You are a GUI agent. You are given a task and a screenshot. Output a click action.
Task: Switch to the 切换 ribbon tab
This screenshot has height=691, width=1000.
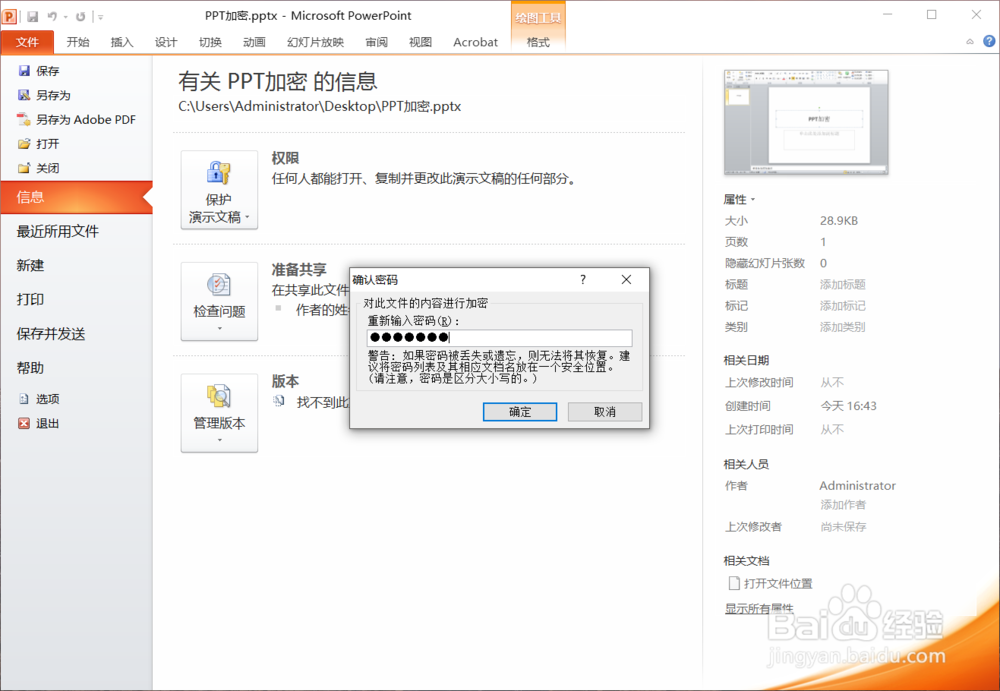(210, 42)
